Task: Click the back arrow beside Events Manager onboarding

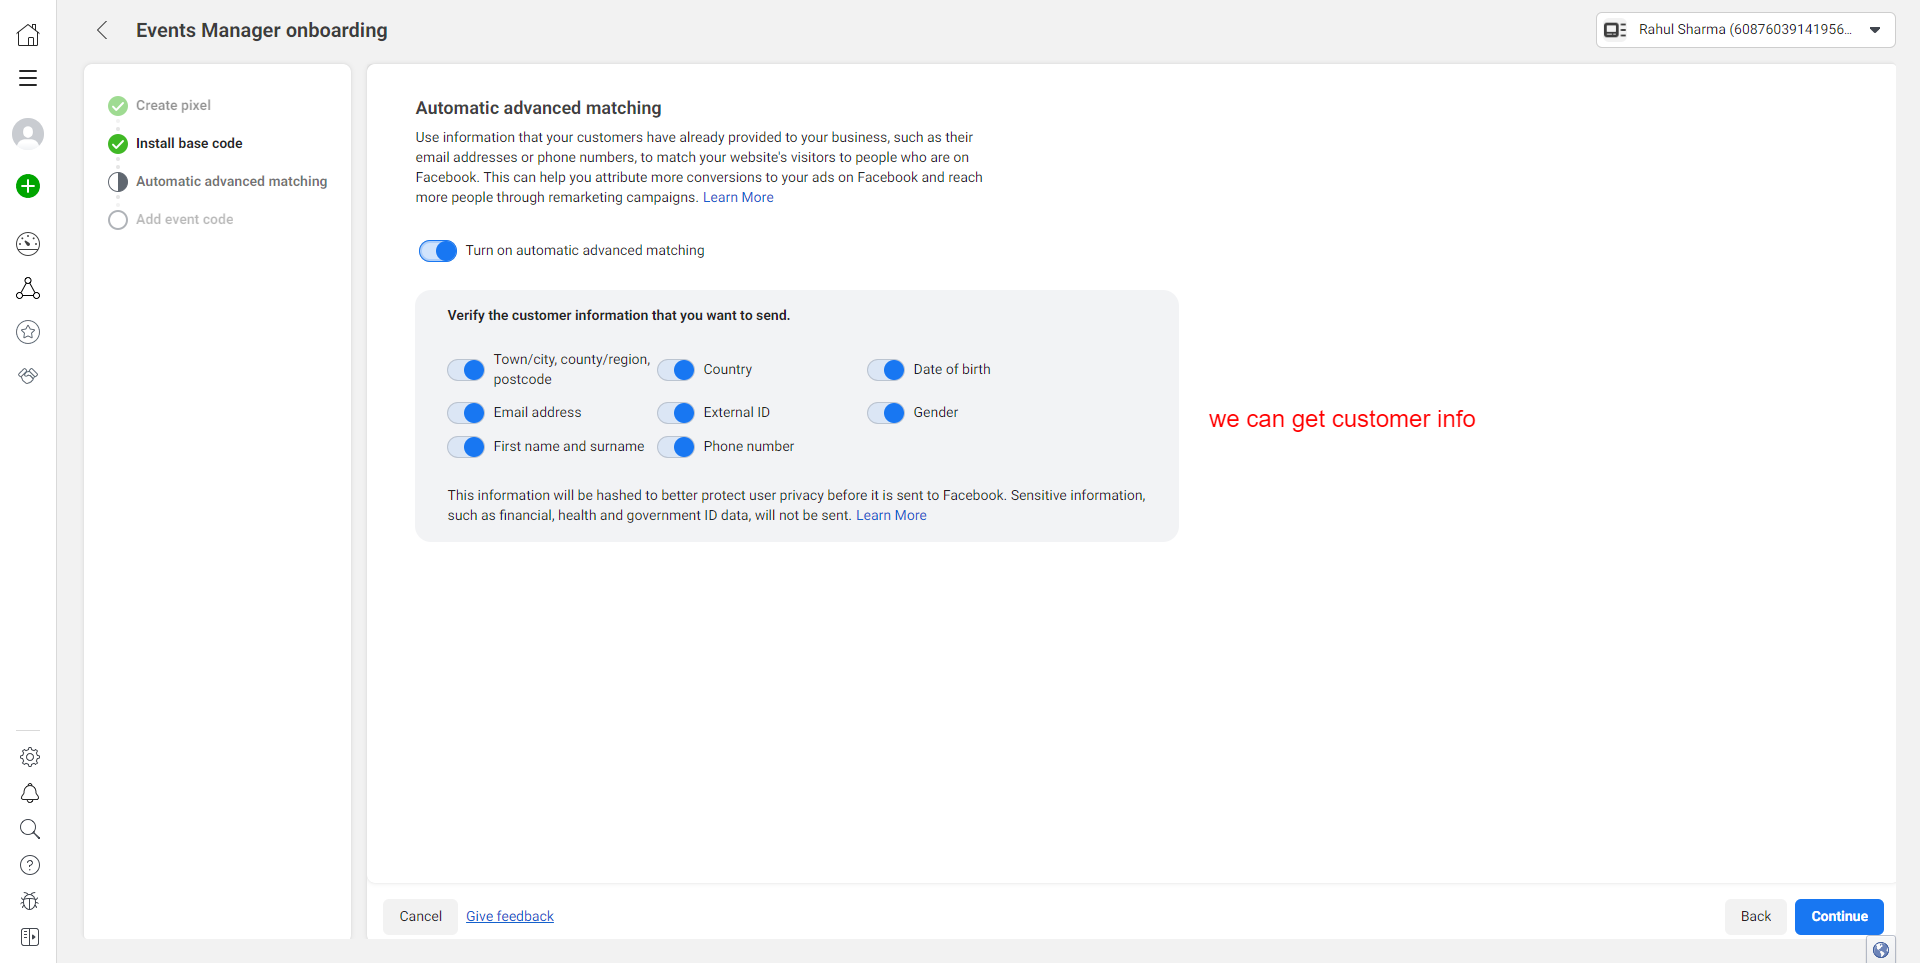Action: tap(102, 30)
